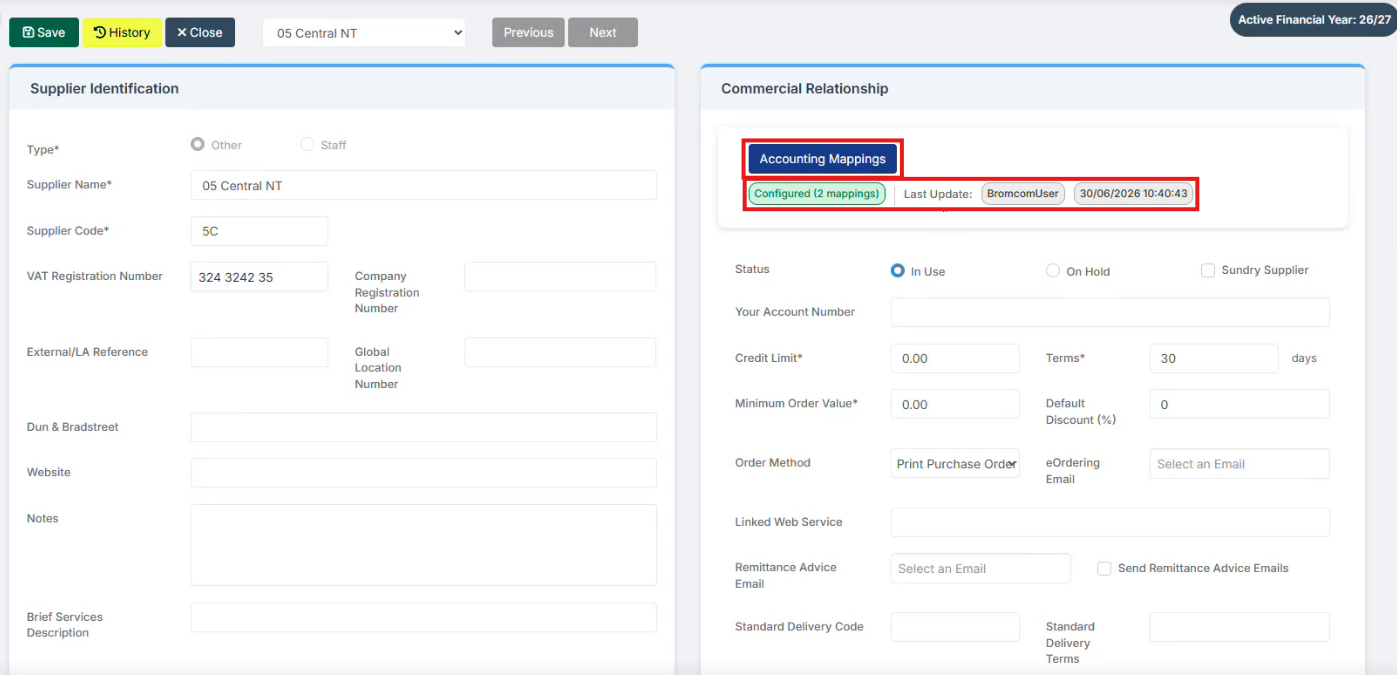1397x675 pixels.
Task: Open the Order Method dropdown
Action: click(x=955, y=463)
